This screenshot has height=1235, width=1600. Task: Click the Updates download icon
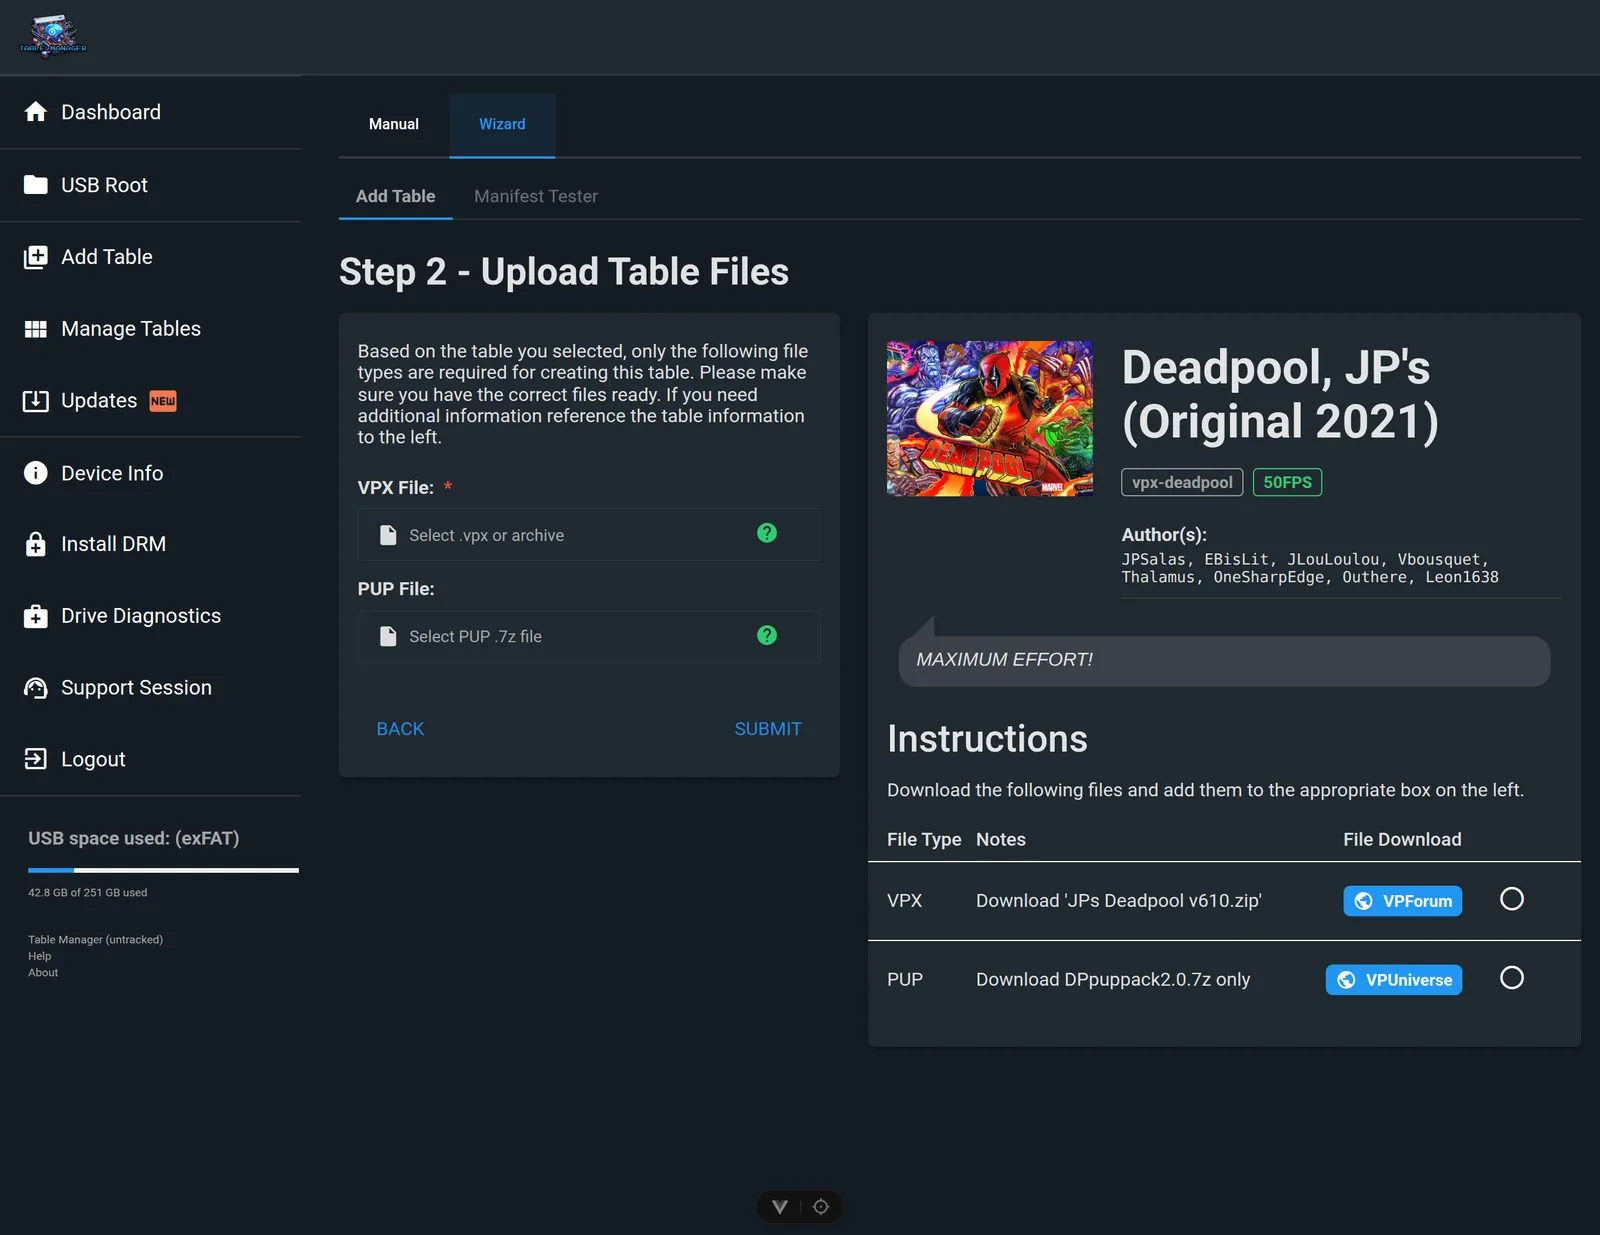pyautogui.click(x=36, y=401)
